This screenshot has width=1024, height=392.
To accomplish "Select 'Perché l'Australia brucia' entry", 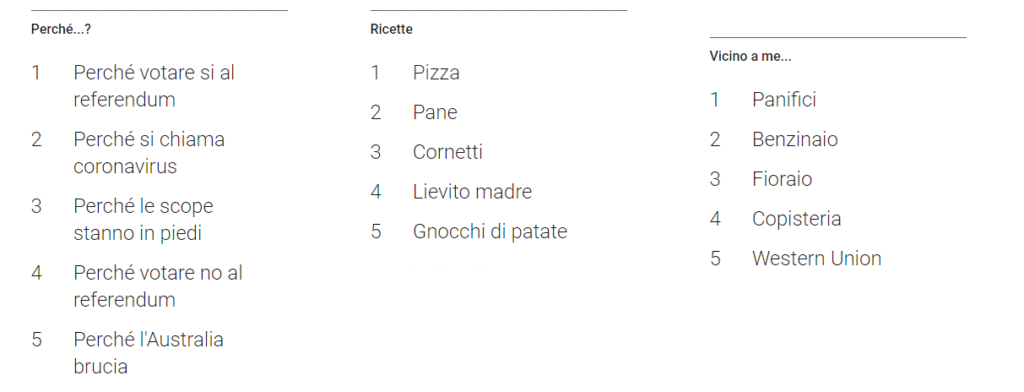I will coord(148,353).
